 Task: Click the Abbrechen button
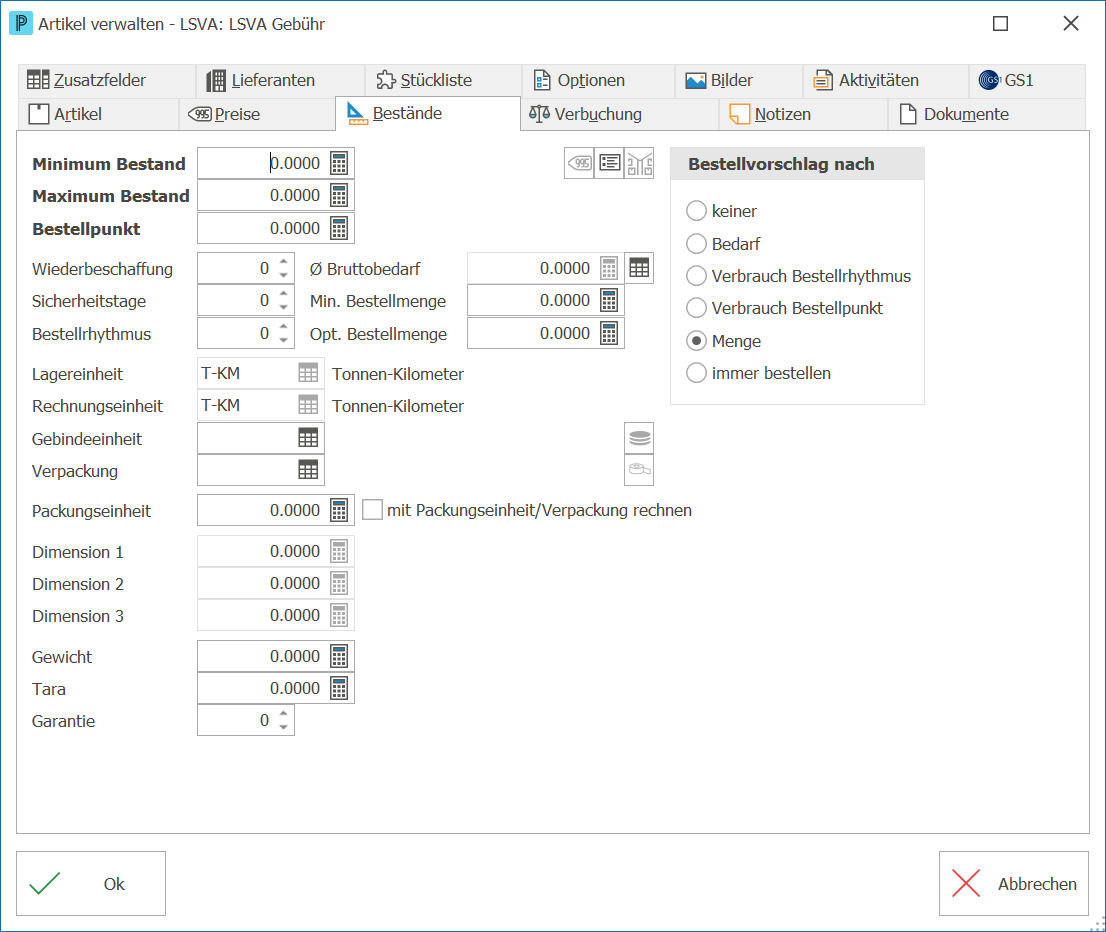(1014, 883)
